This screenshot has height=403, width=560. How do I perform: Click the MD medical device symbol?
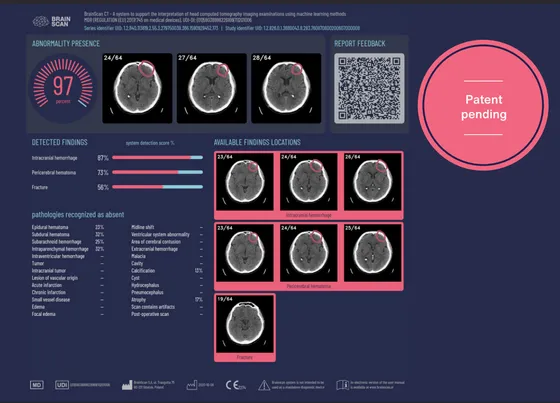37,385
